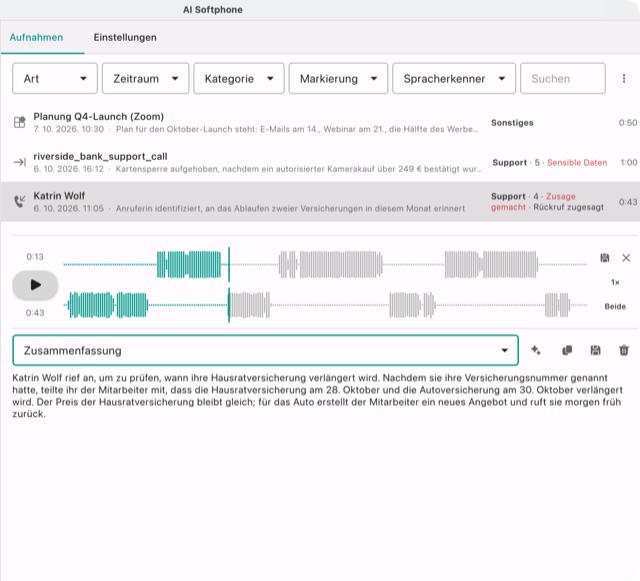Seek in the lower waveform track

[325, 305]
